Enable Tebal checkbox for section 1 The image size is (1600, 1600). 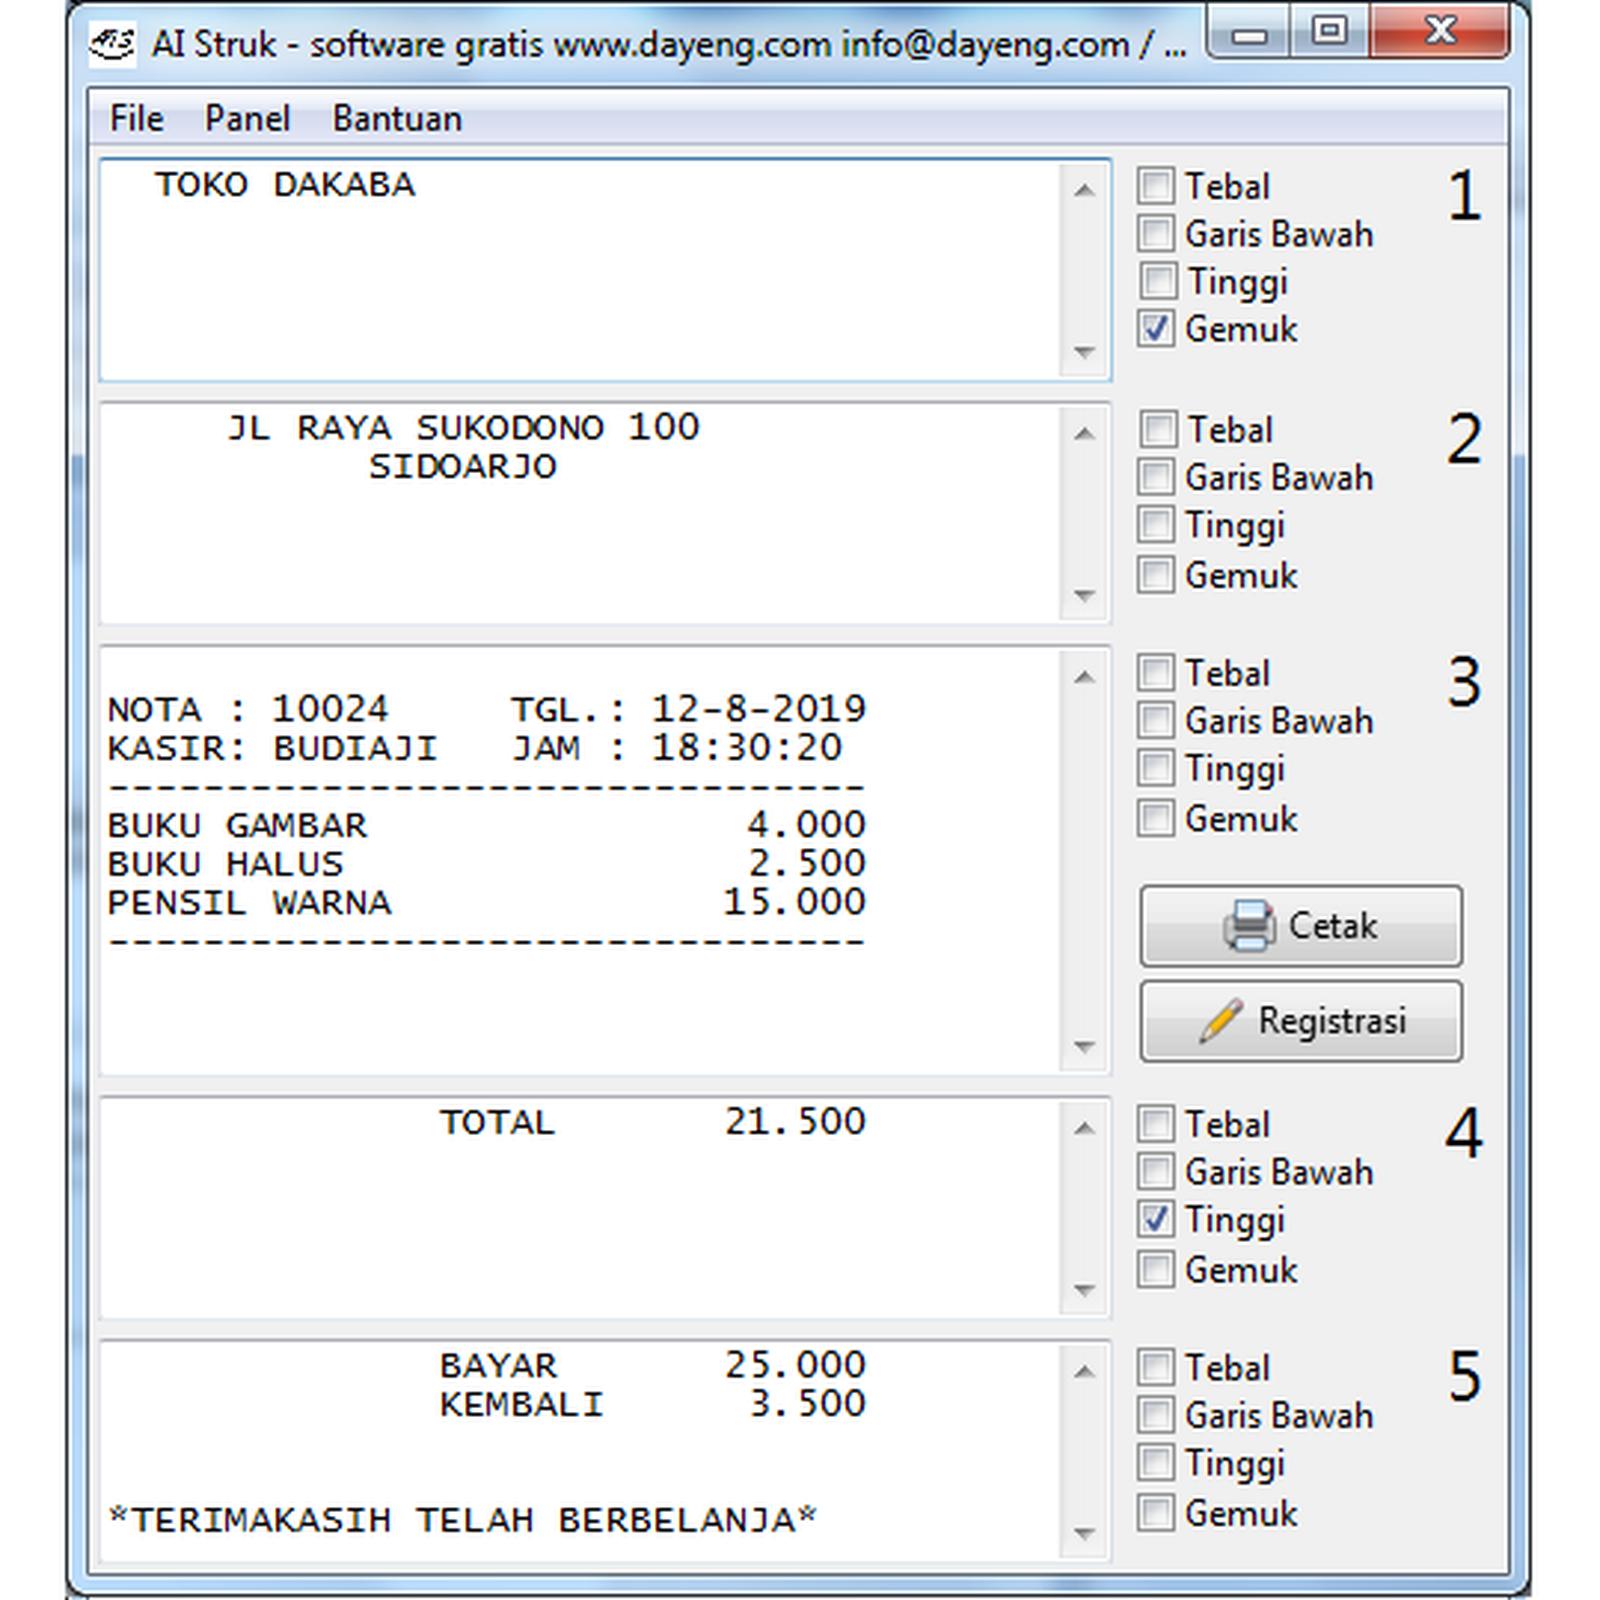pos(1156,186)
